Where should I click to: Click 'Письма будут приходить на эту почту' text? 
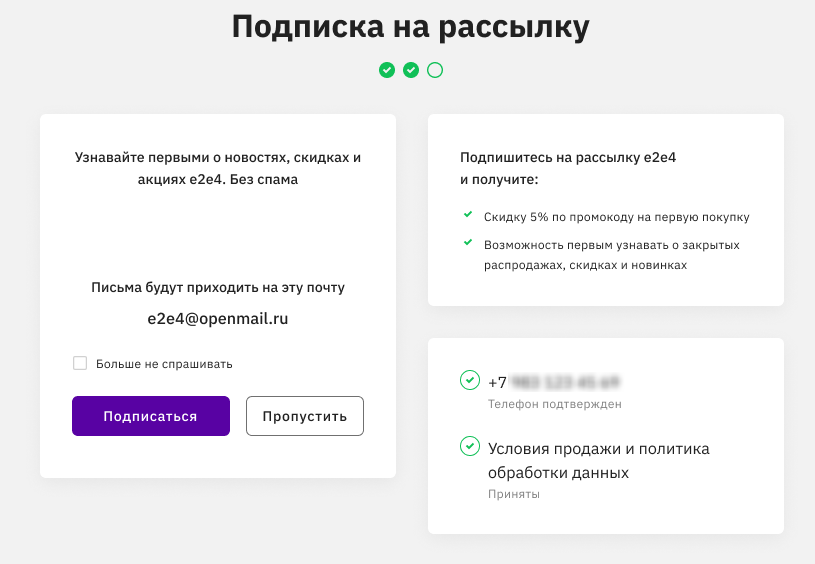coord(218,287)
